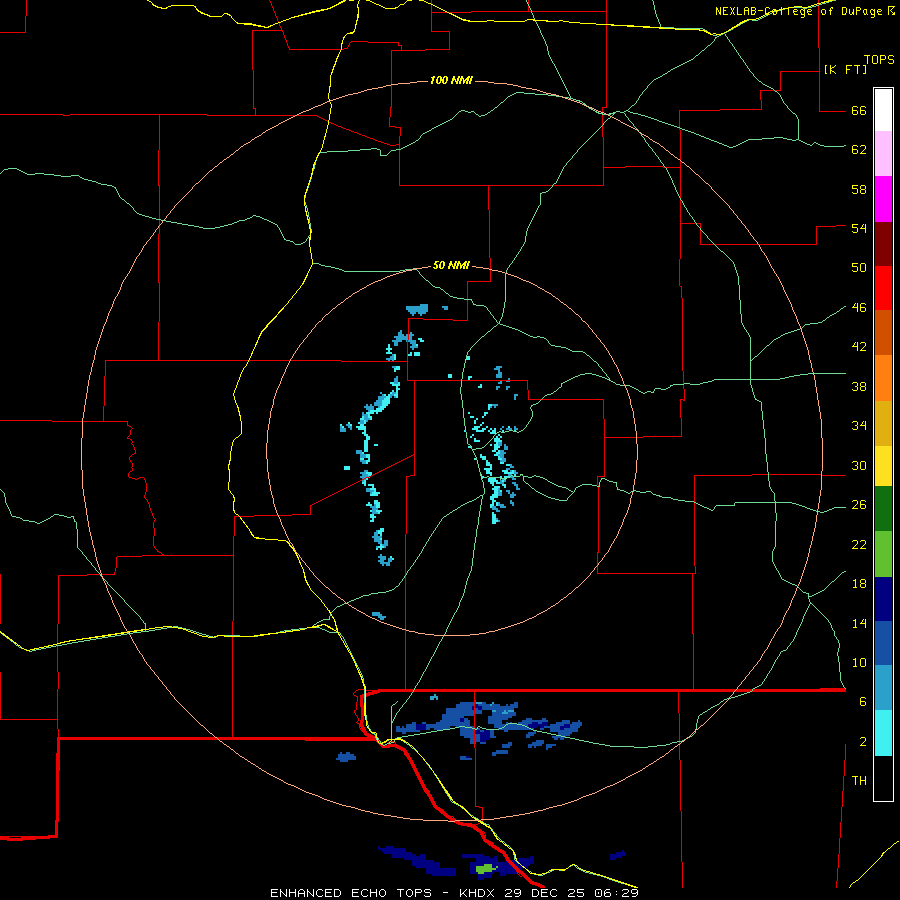This screenshot has height=900, width=900.
Task: Click the 6 value on the legend
Action: [x=862, y=701]
